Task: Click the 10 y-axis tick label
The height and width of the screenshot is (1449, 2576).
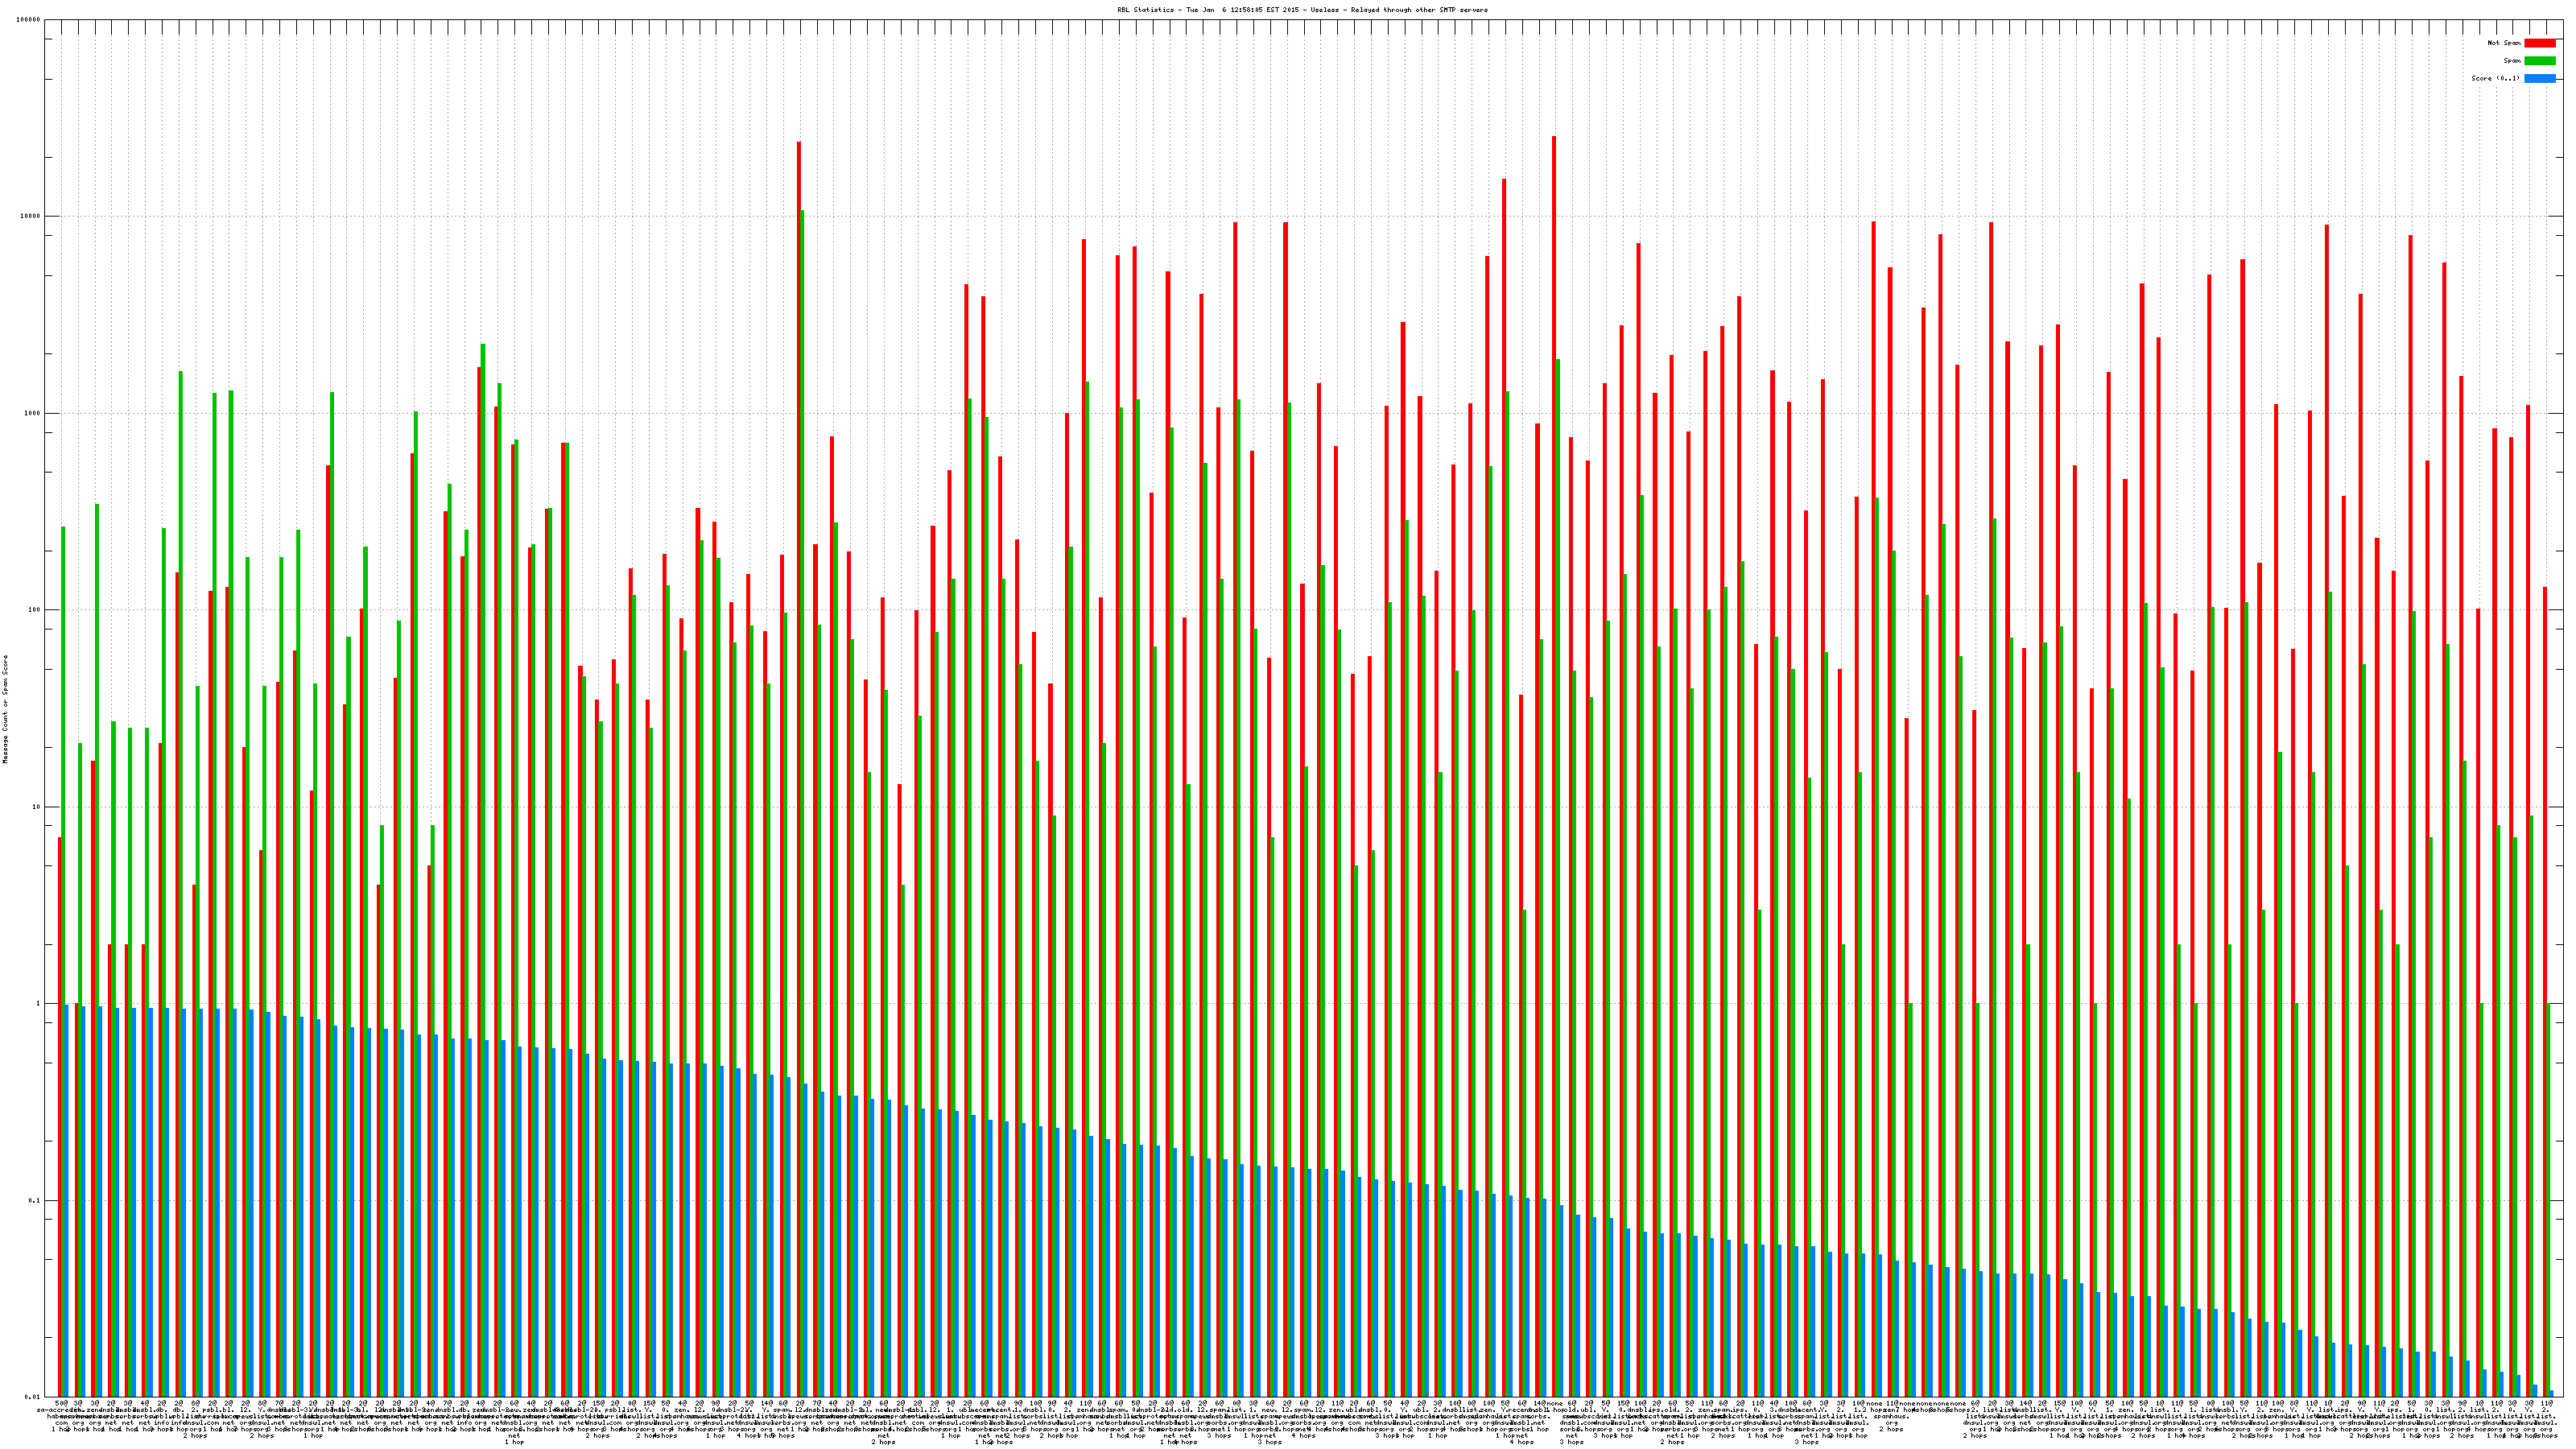Action: click(37, 807)
